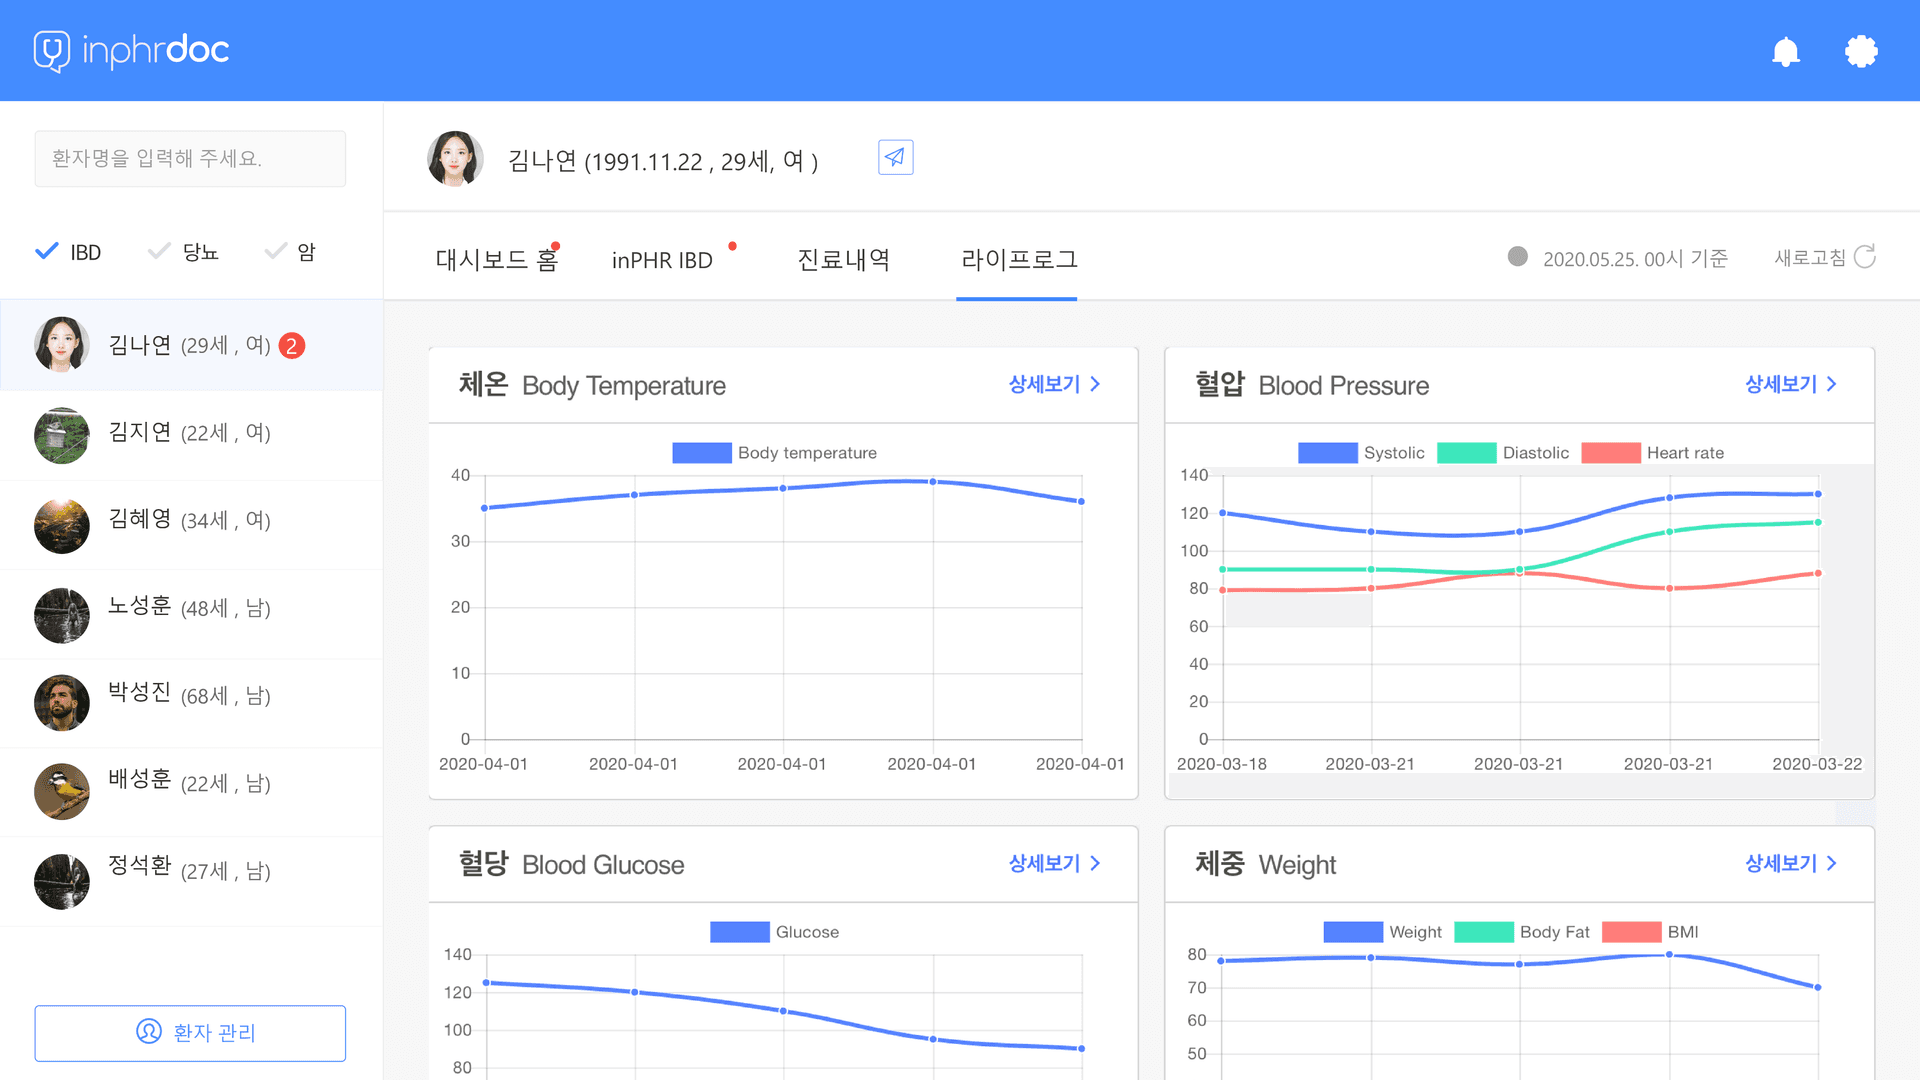Click the Systolic legend color swatch
This screenshot has height=1080, width=1920.
pyautogui.click(x=1327, y=452)
